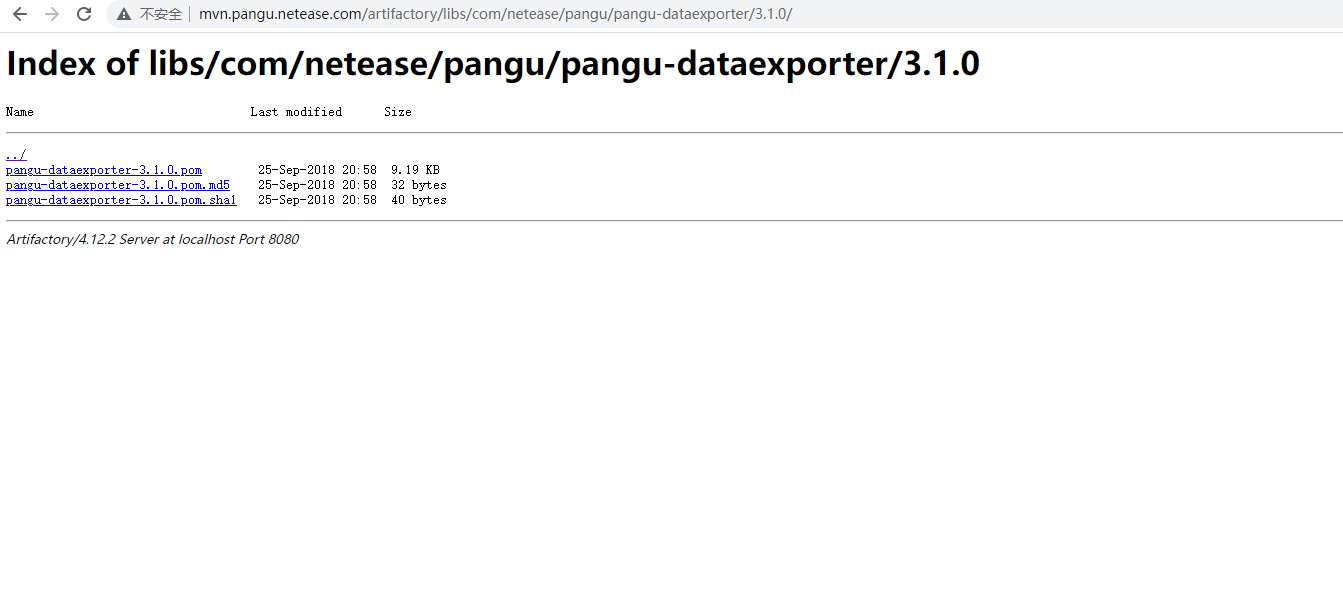Reload the current page
Screen dimensions: 1343x614
pos(84,14)
